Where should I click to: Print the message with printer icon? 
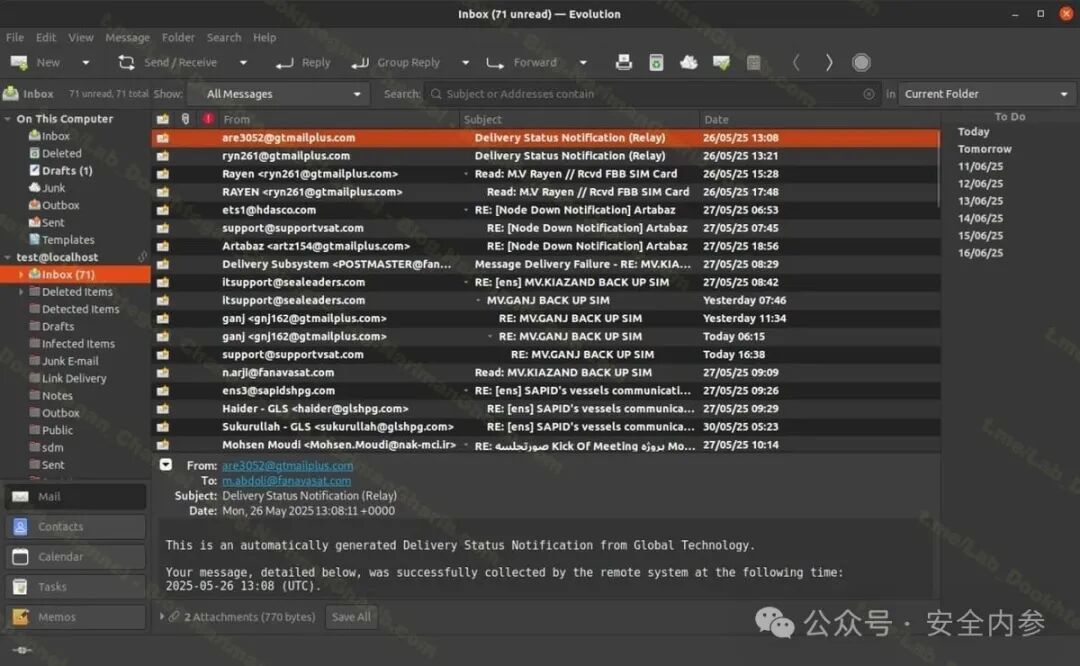(x=623, y=63)
